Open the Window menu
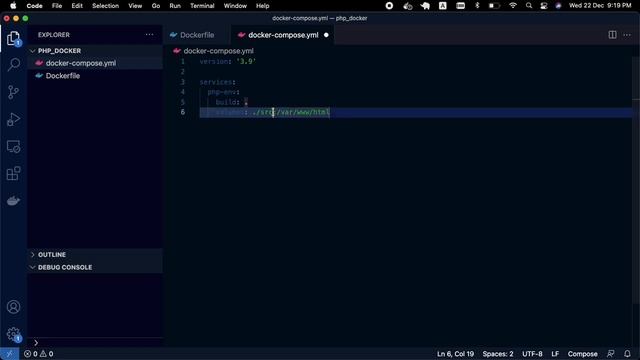Viewport: 640px width, 360px height. [x=235, y=6]
